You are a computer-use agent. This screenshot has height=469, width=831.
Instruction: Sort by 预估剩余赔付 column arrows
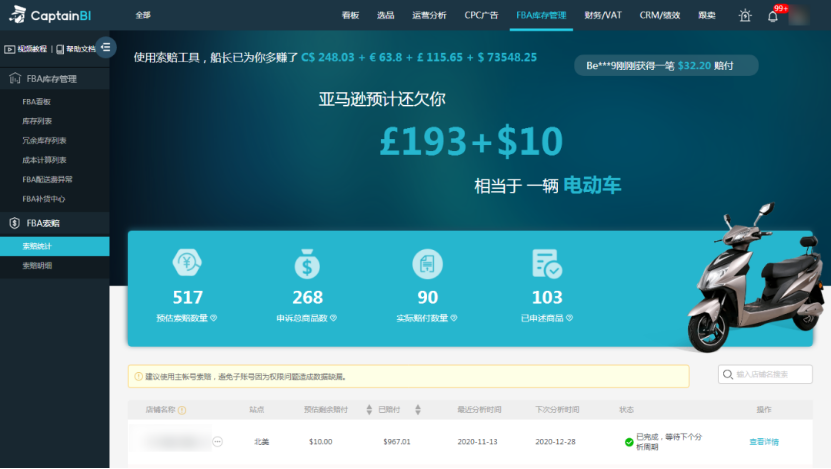click(x=369, y=410)
